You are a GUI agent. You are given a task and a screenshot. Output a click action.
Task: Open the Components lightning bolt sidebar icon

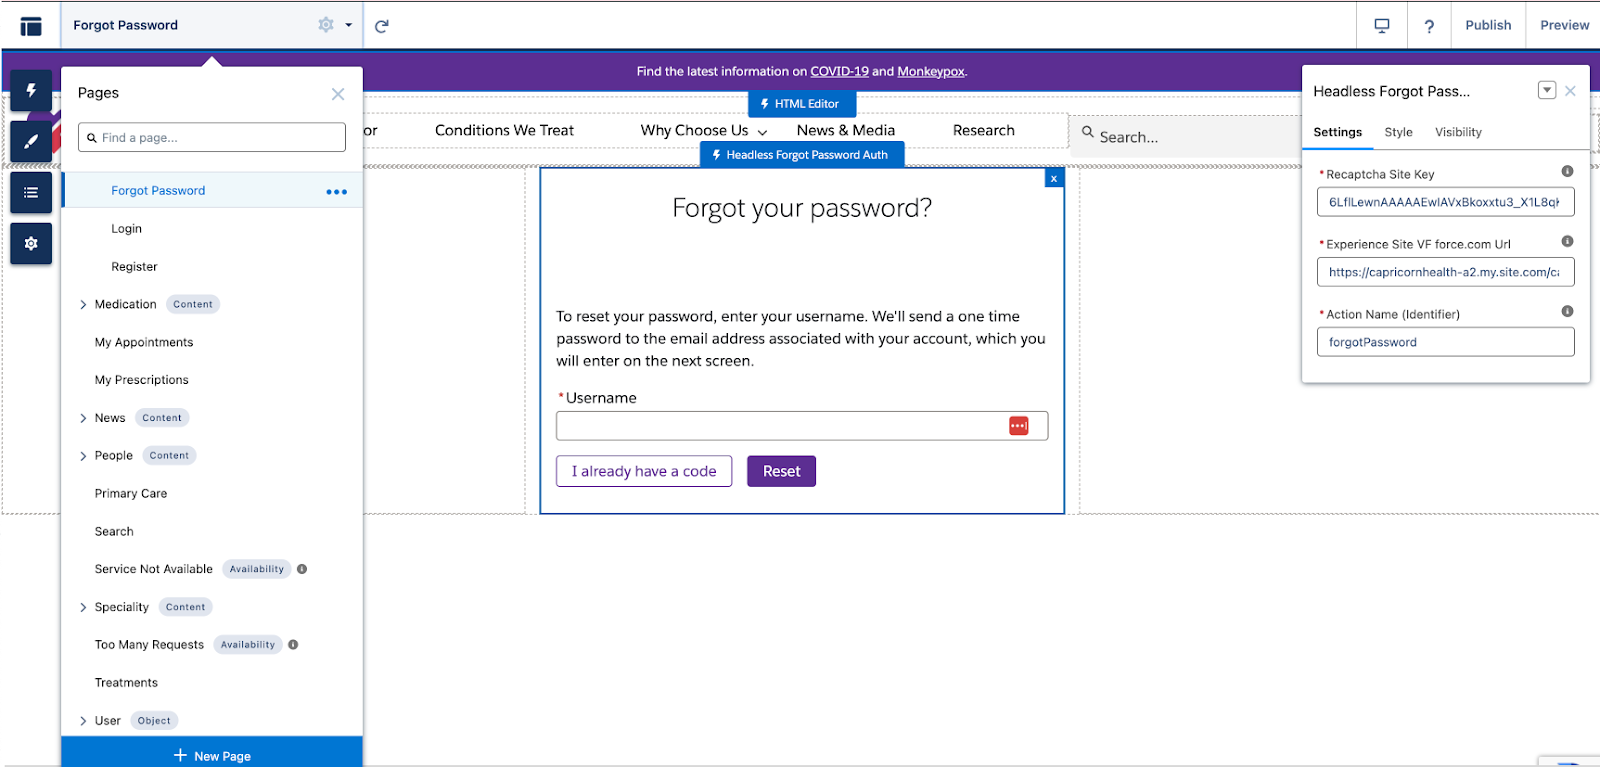click(31, 91)
